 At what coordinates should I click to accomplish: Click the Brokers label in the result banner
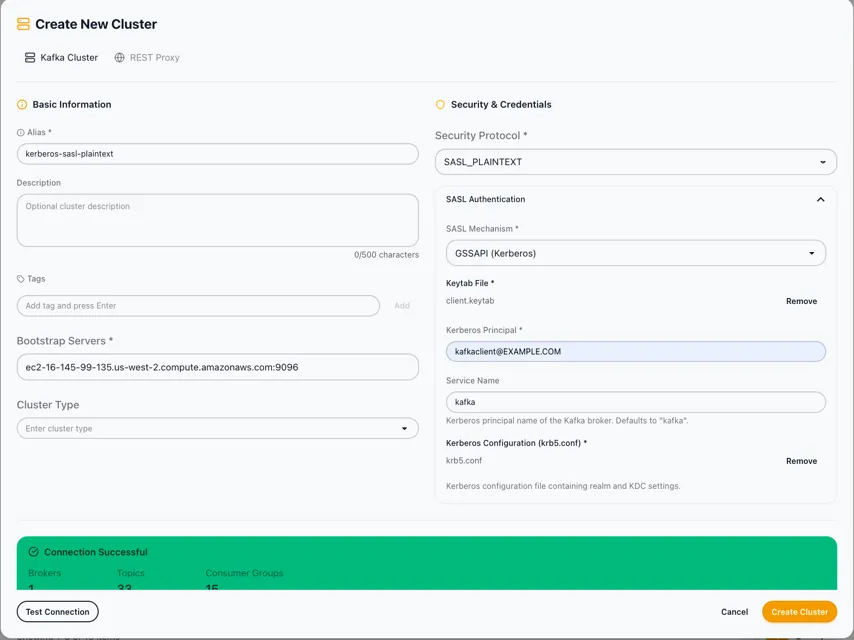coord(45,573)
